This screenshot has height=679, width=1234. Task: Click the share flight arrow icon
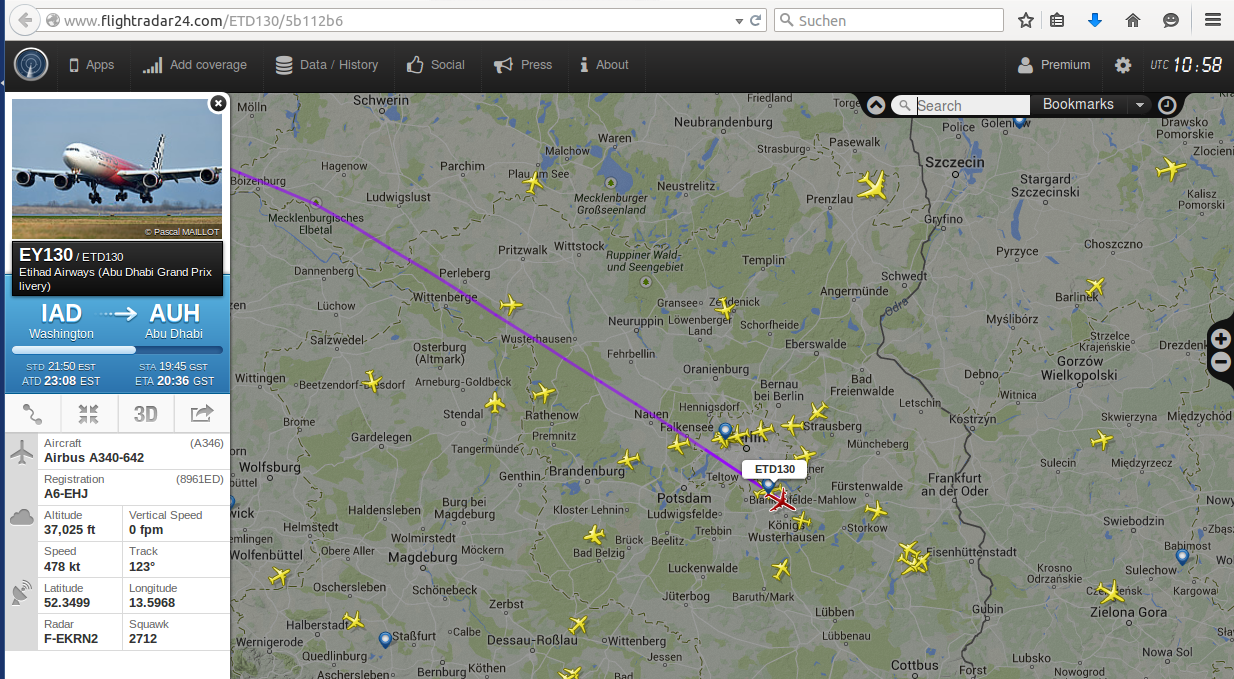point(202,414)
